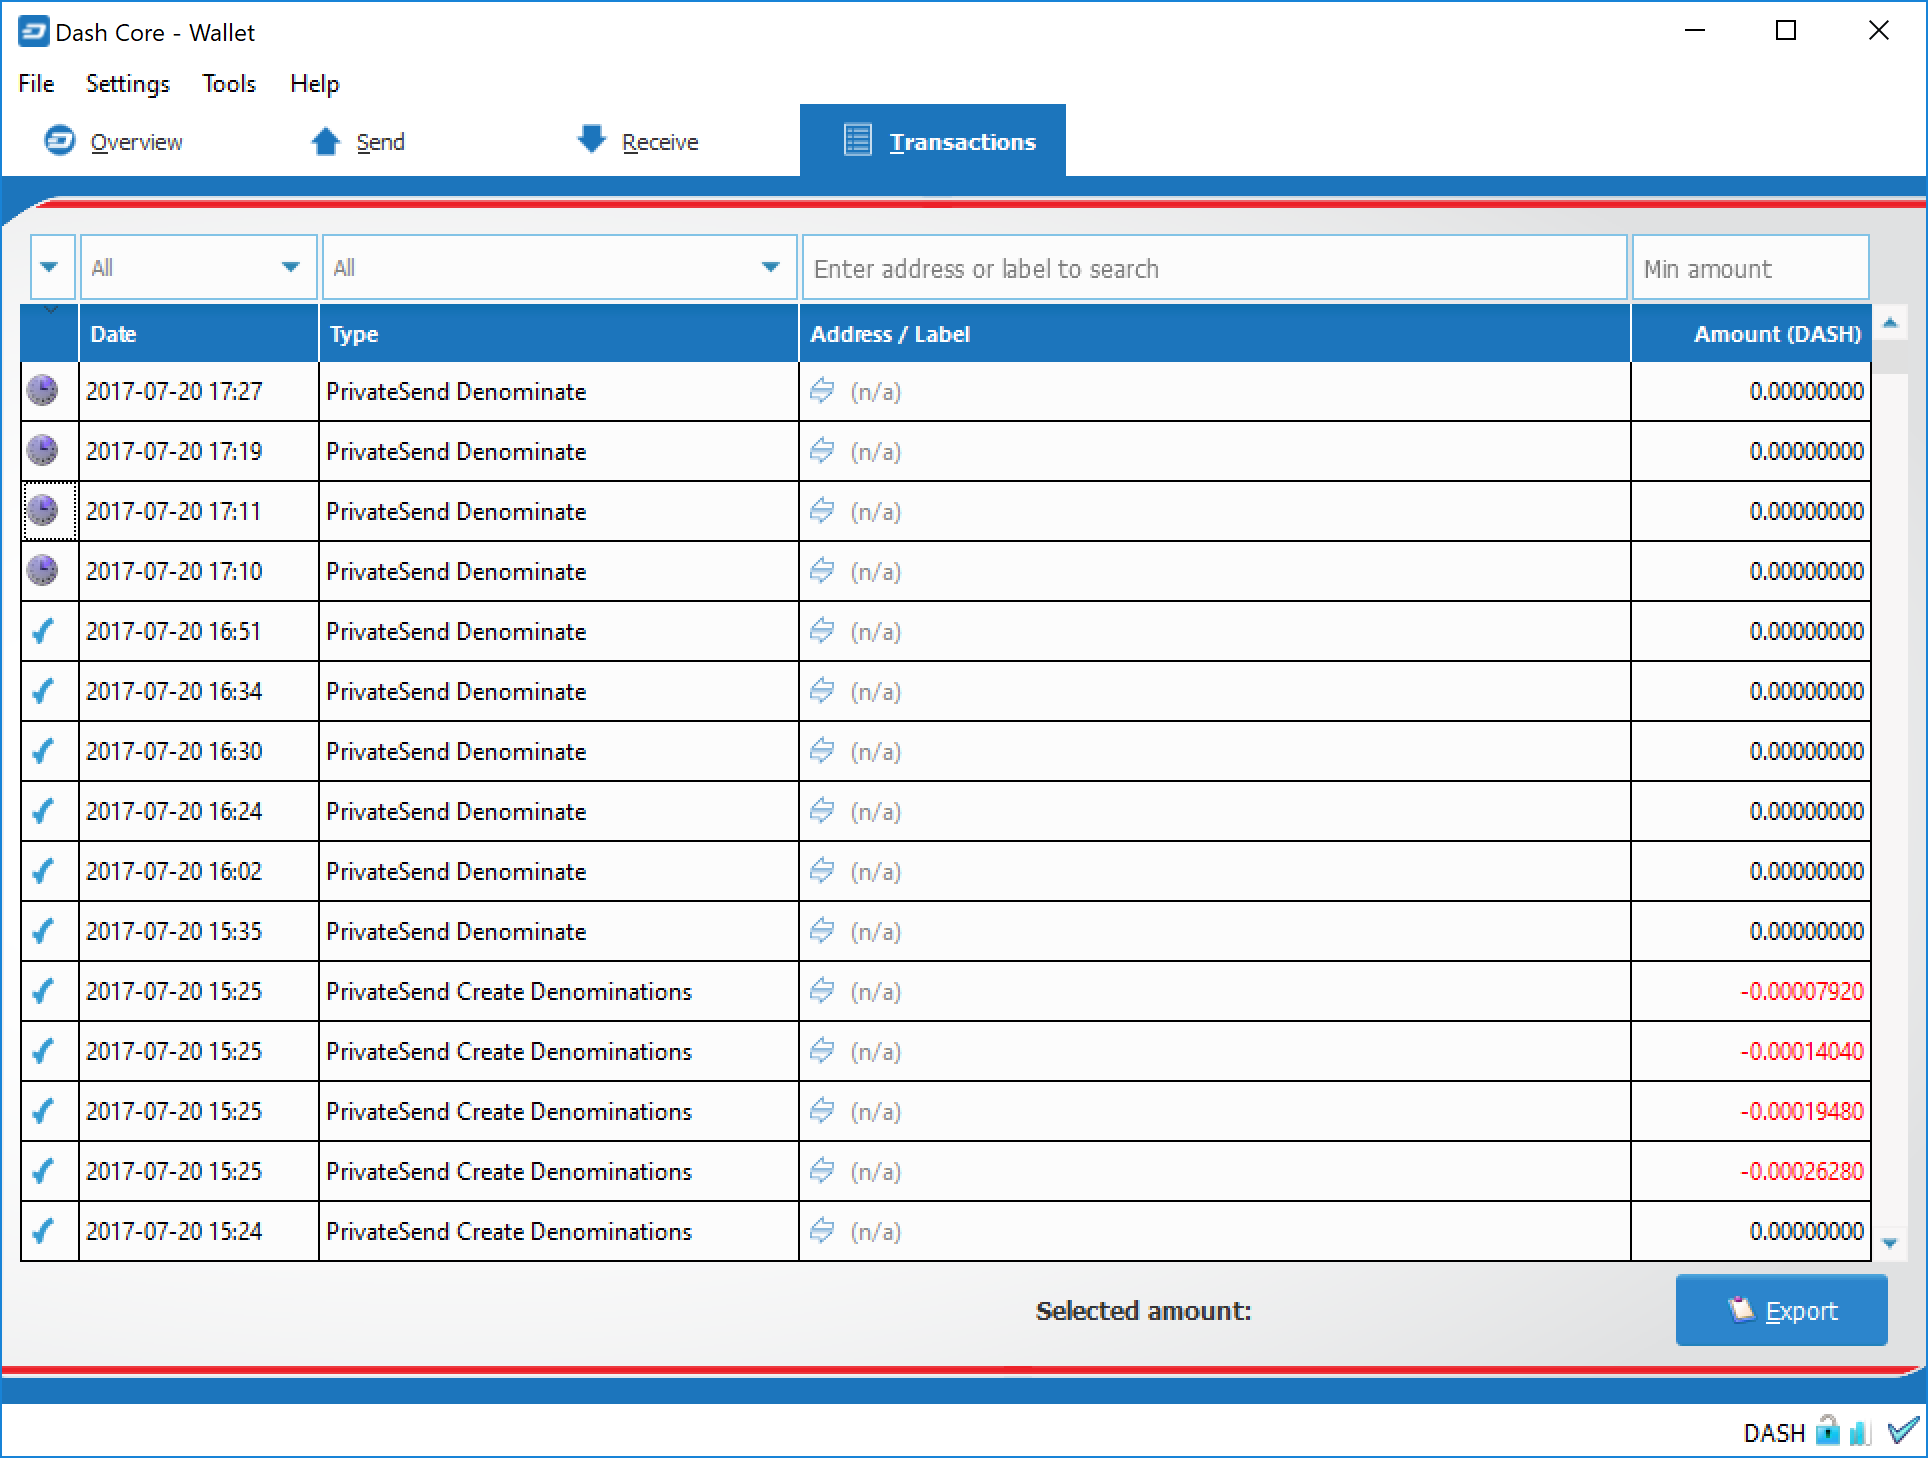Click the Export button

[x=1781, y=1310]
